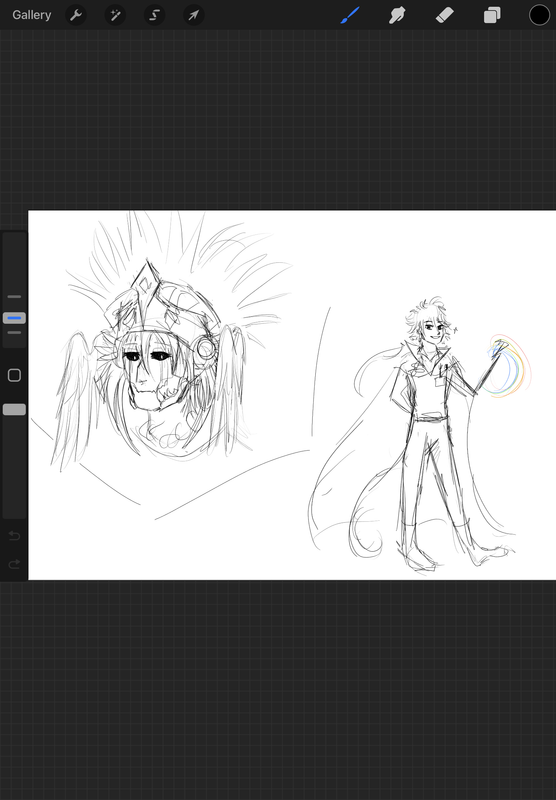
Task: Open the Actions wrench menu
Action: coord(76,15)
